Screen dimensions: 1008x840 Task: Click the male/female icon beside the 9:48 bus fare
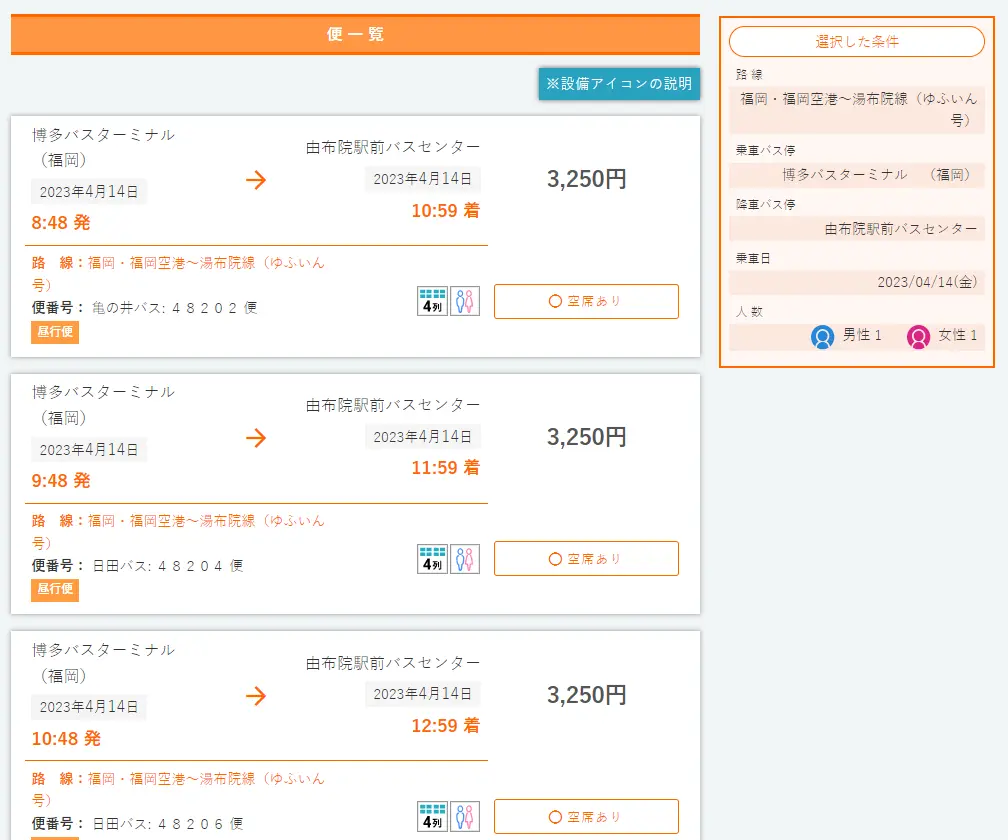click(x=463, y=558)
